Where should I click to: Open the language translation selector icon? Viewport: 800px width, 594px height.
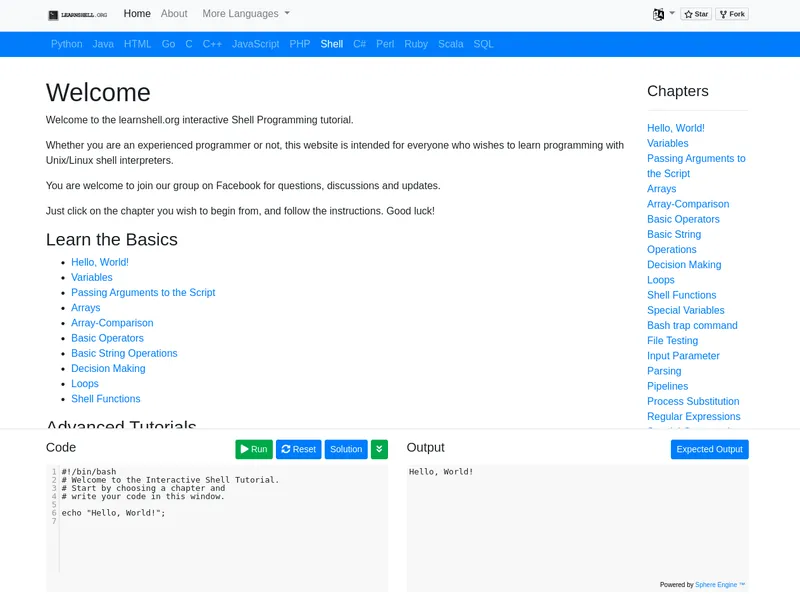coord(659,15)
